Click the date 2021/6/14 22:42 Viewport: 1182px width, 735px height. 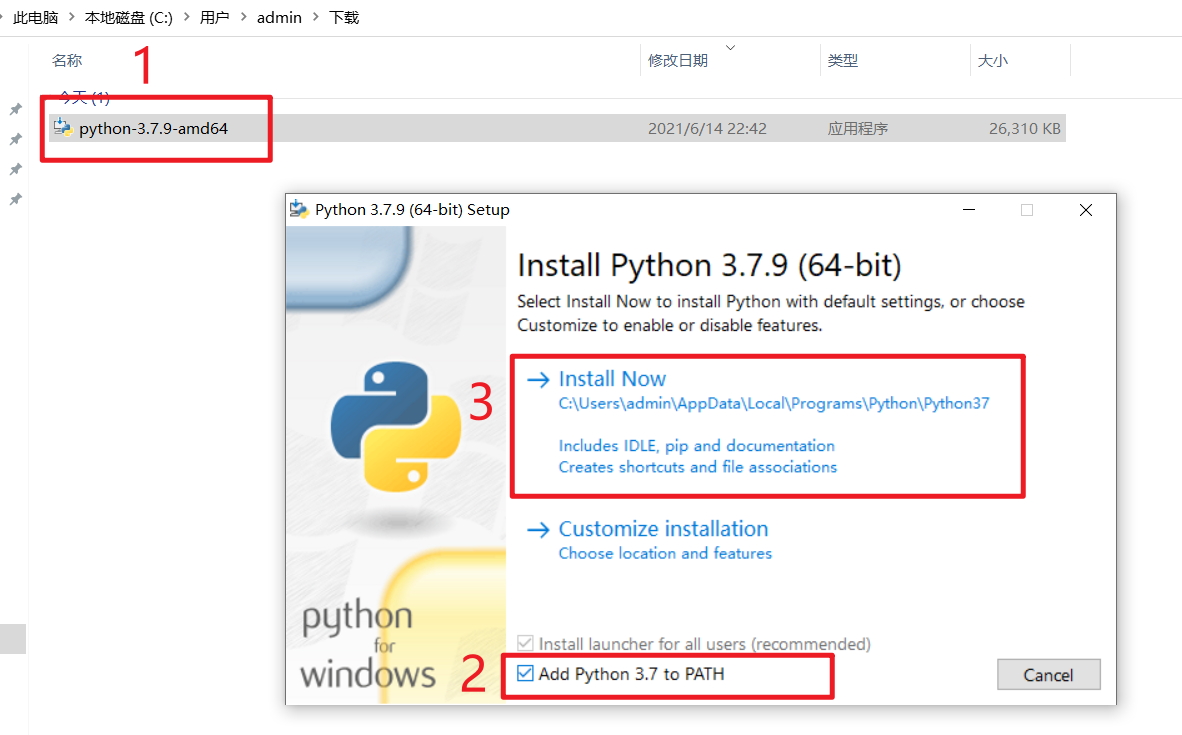click(707, 129)
